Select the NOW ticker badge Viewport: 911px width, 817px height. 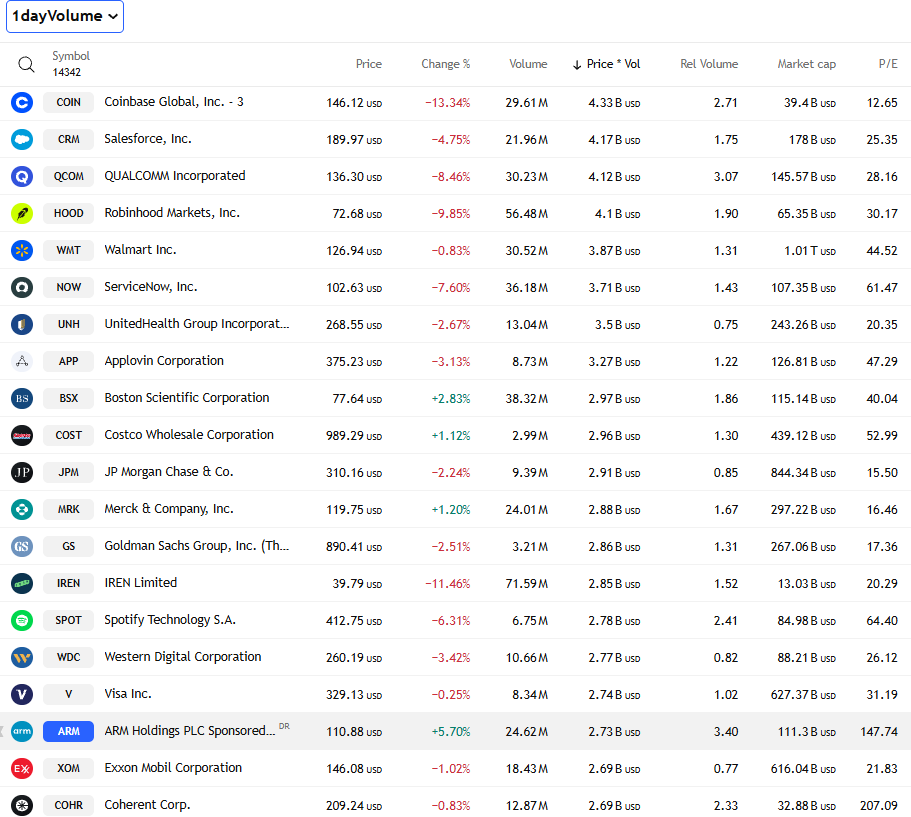point(69,288)
